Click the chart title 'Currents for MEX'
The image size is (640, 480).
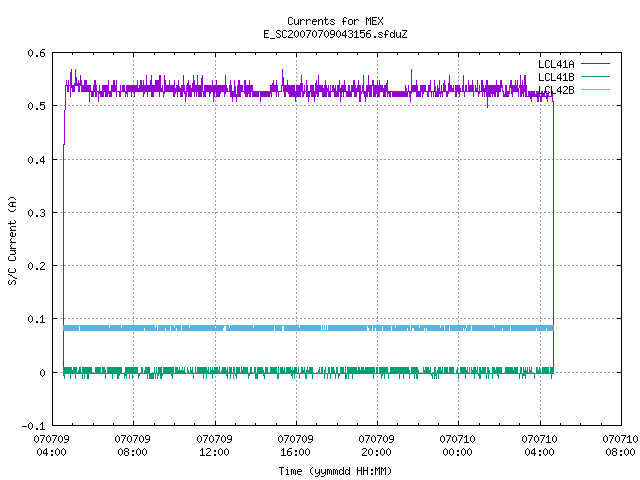335,21
